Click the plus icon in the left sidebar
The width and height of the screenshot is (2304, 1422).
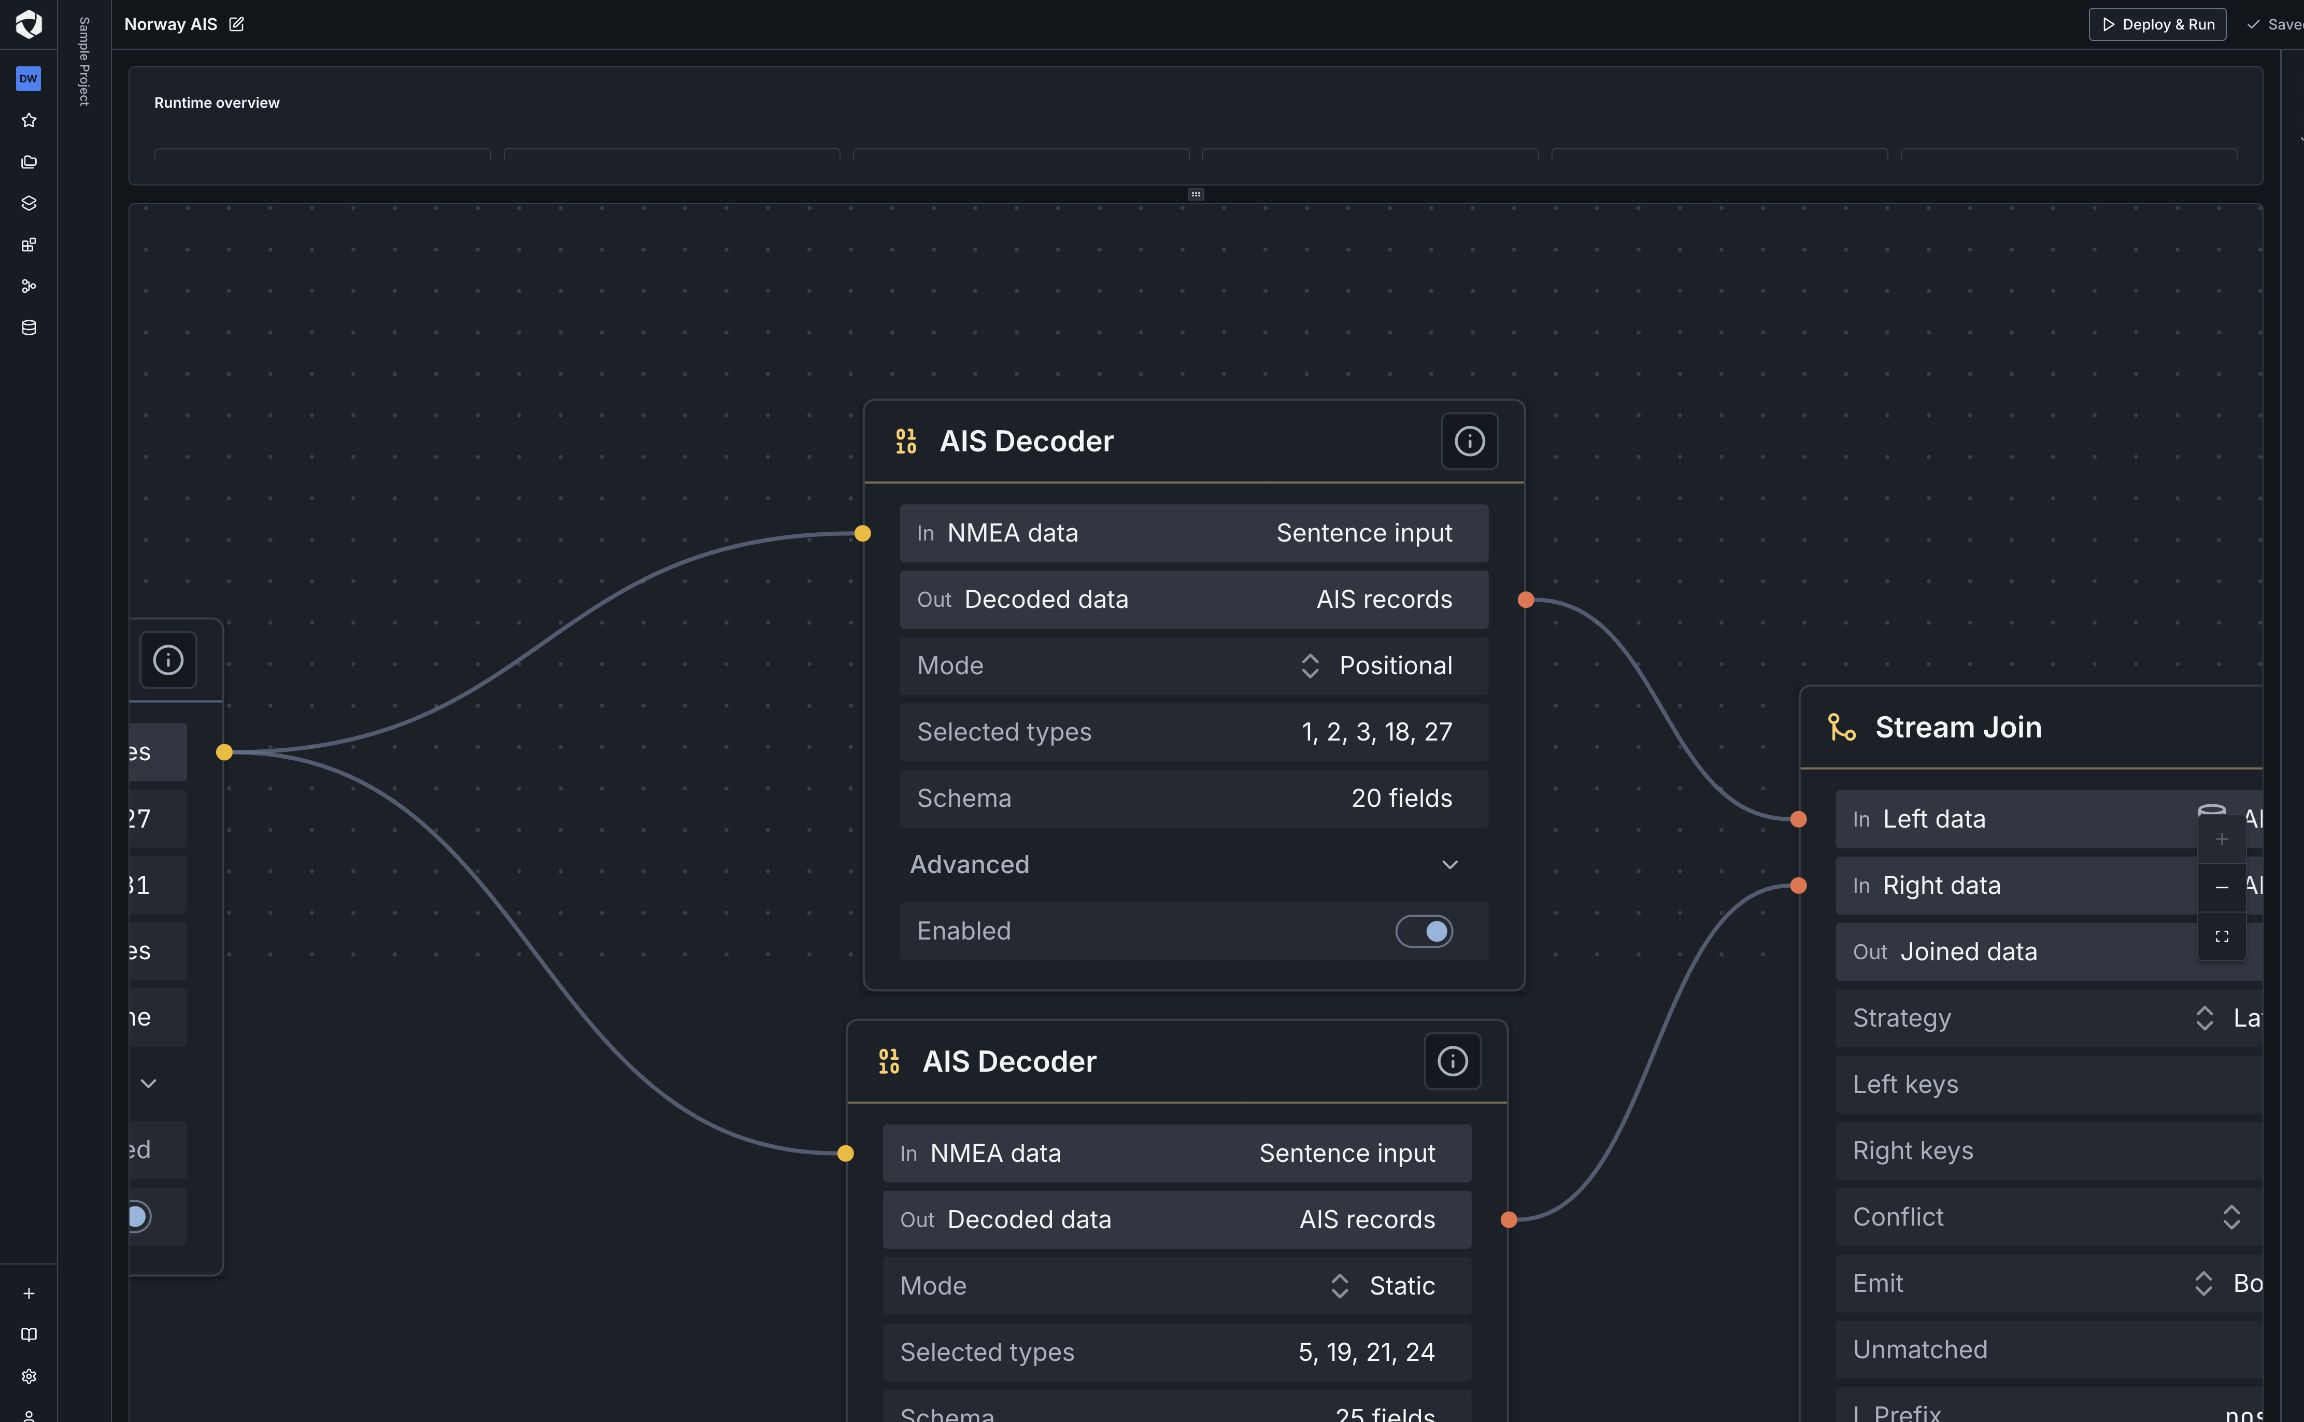tap(29, 1293)
